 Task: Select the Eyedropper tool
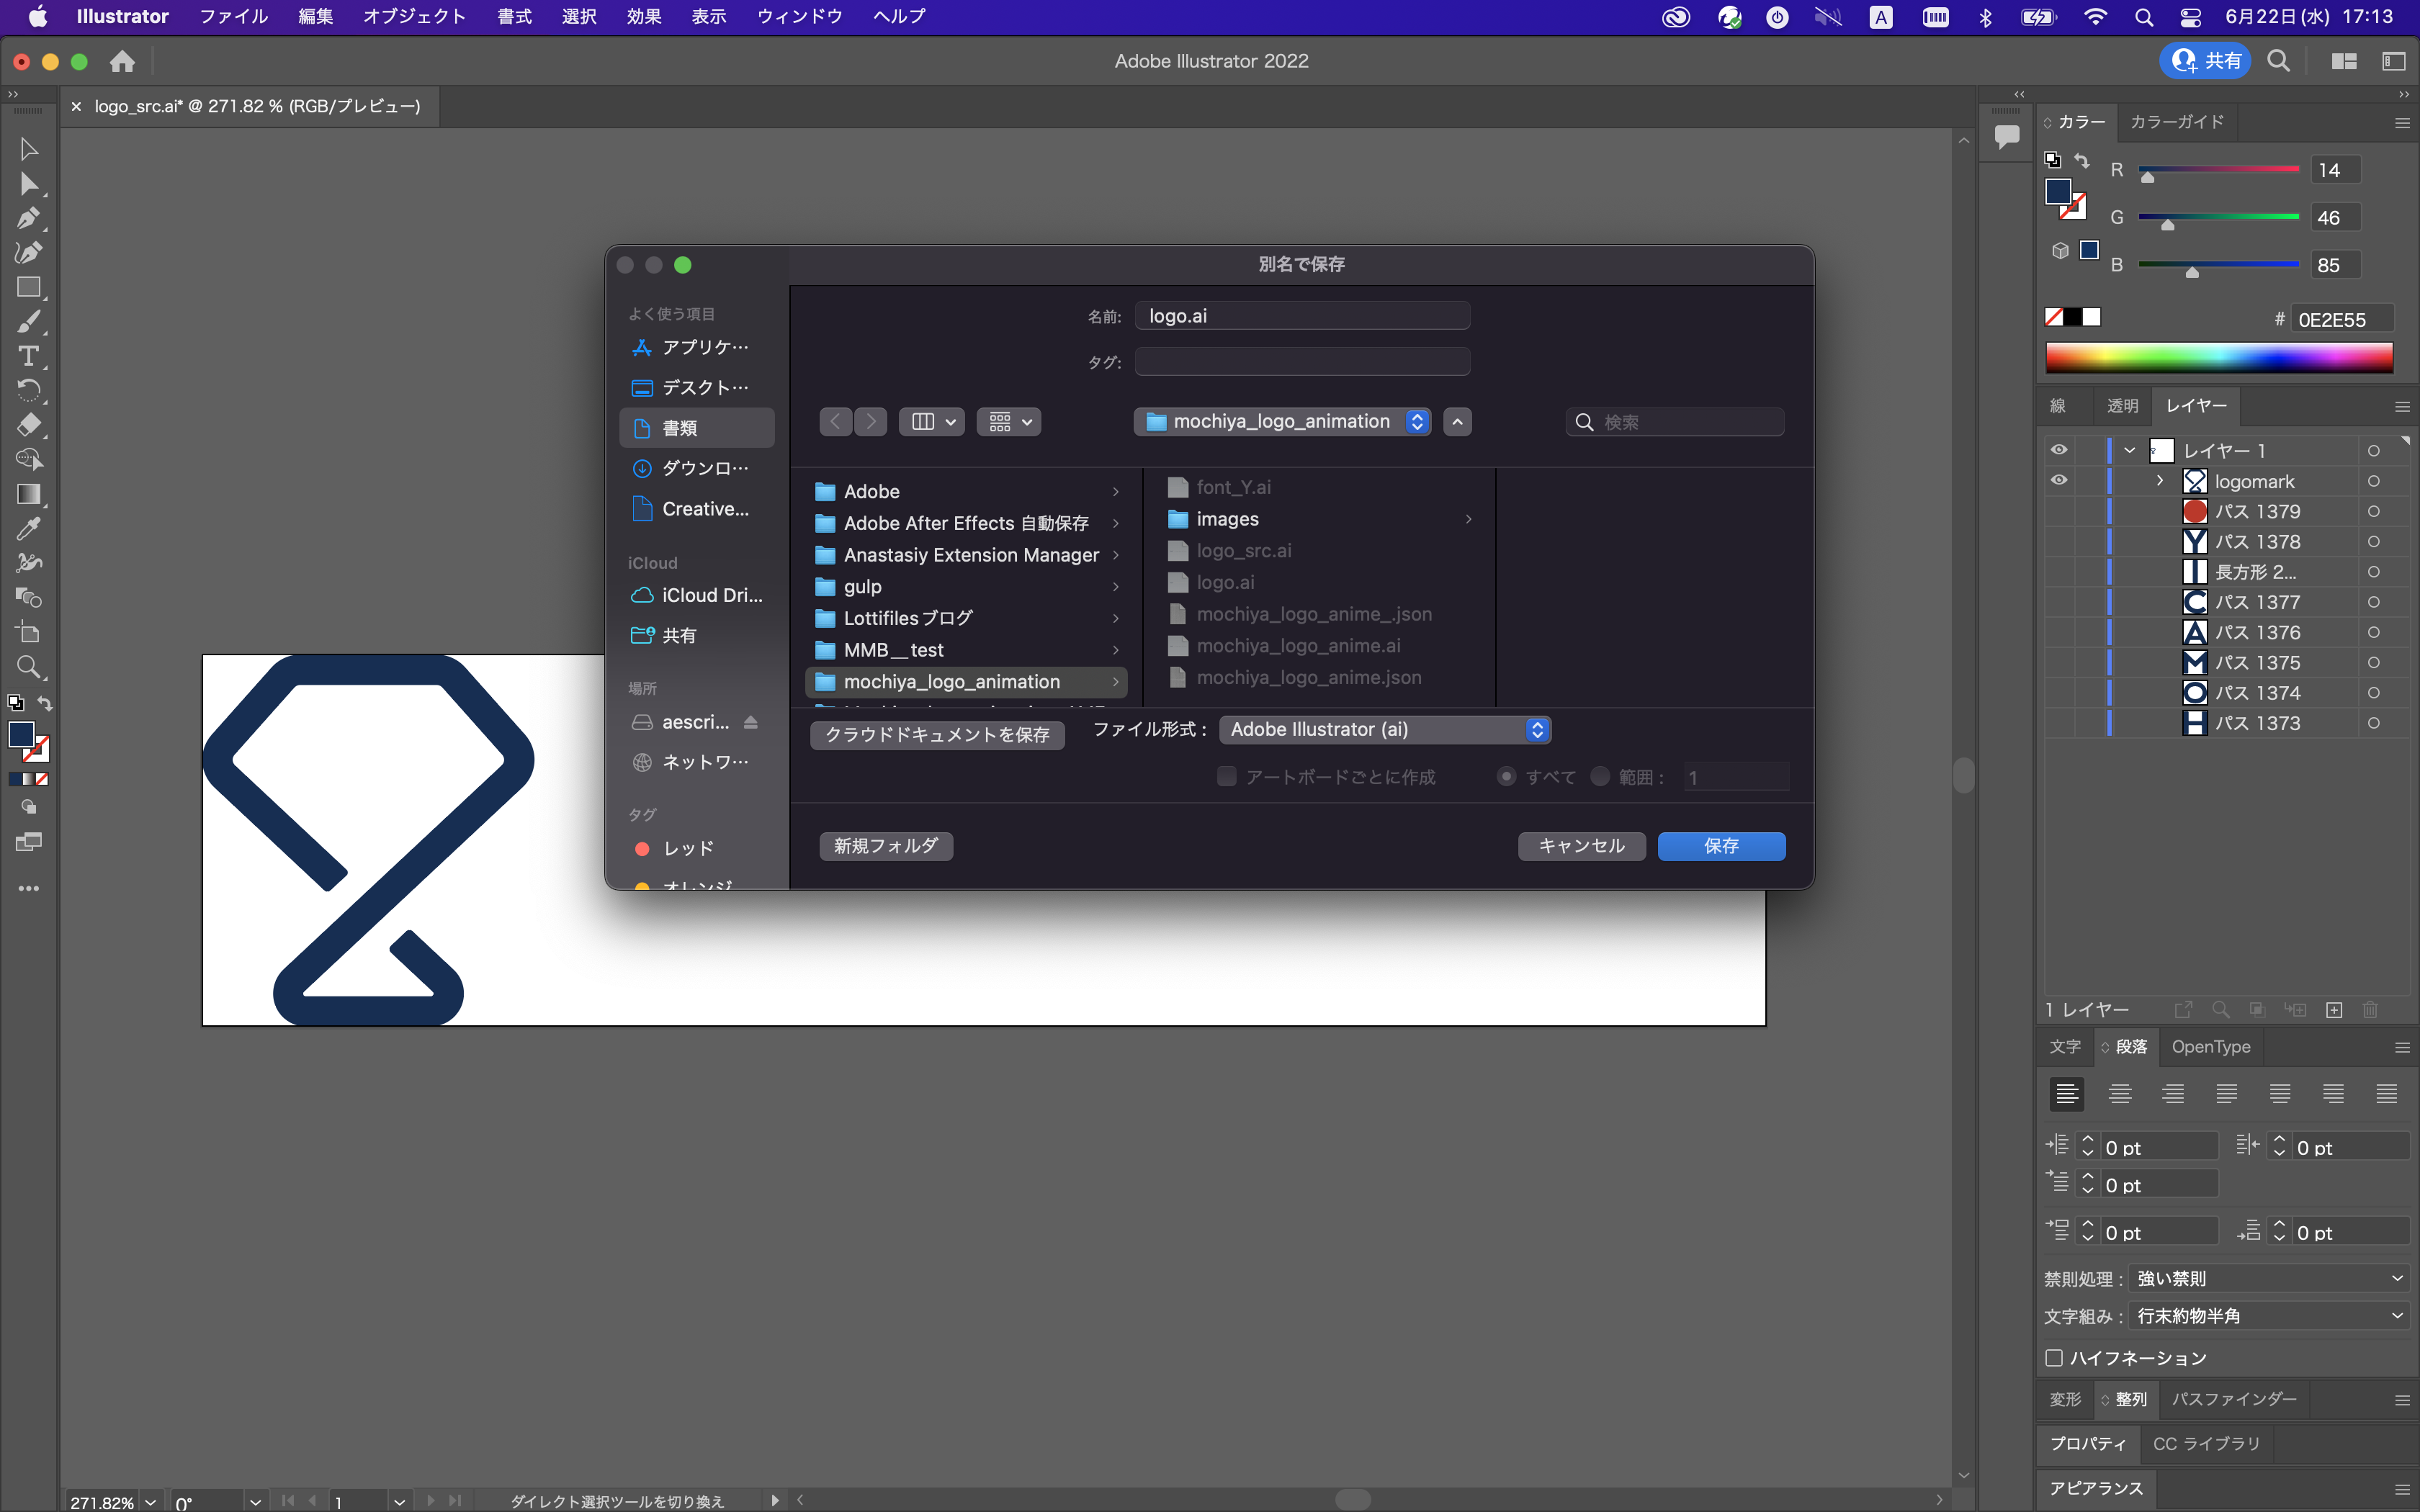coord(28,528)
